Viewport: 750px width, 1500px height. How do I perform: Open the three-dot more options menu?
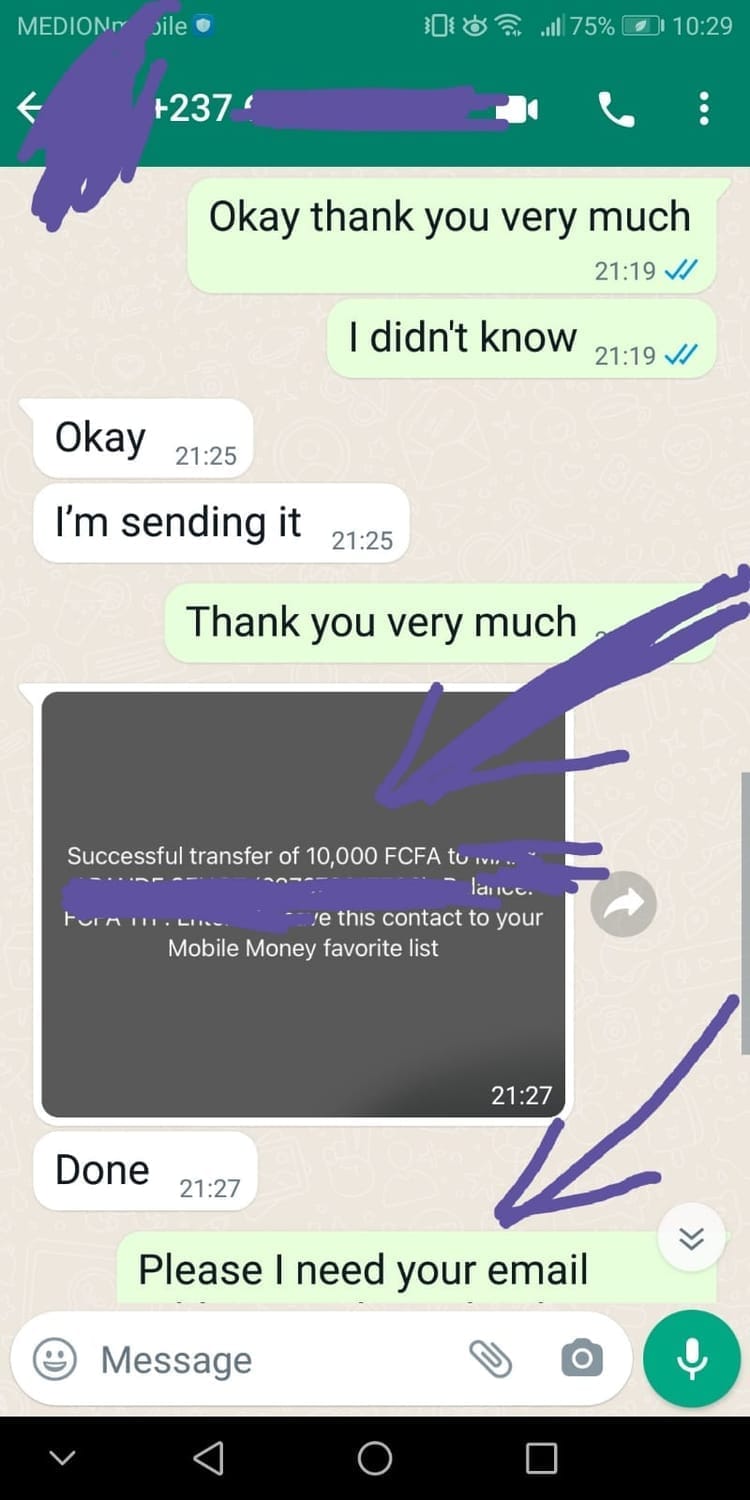coord(704,108)
